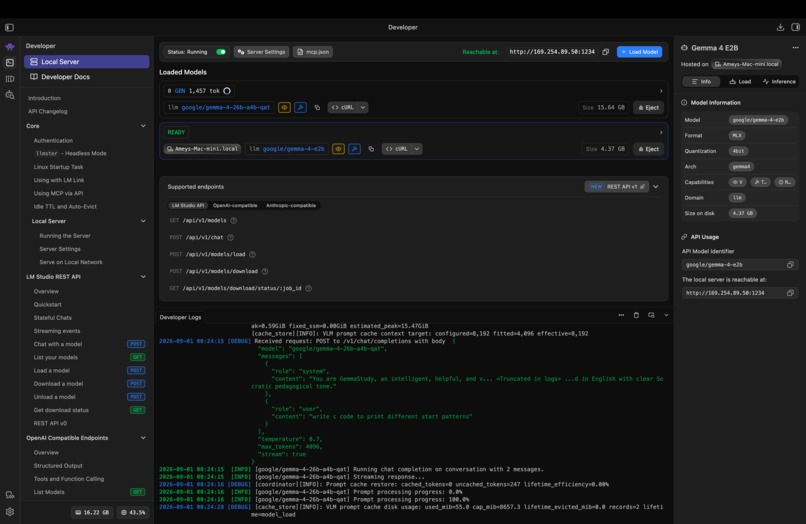Click tool-use wrench badge for gemma-4-e2b
806x524 pixels.
click(x=355, y=149)
